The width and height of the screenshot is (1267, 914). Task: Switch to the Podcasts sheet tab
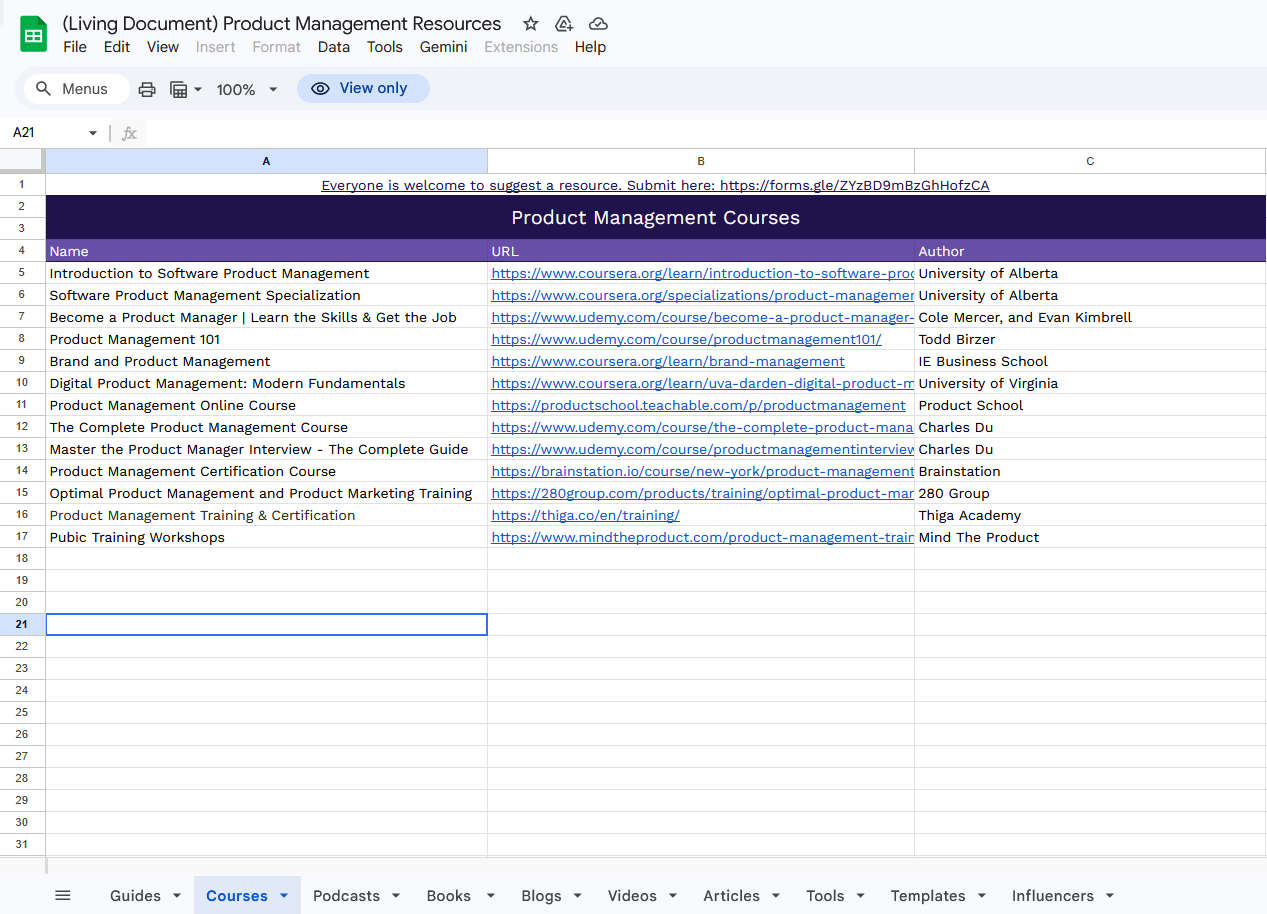click(346, 896)
